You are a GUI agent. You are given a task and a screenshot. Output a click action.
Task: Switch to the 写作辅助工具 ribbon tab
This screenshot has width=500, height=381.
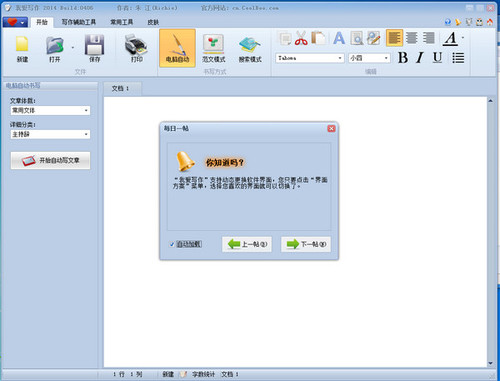click(79, 22)
